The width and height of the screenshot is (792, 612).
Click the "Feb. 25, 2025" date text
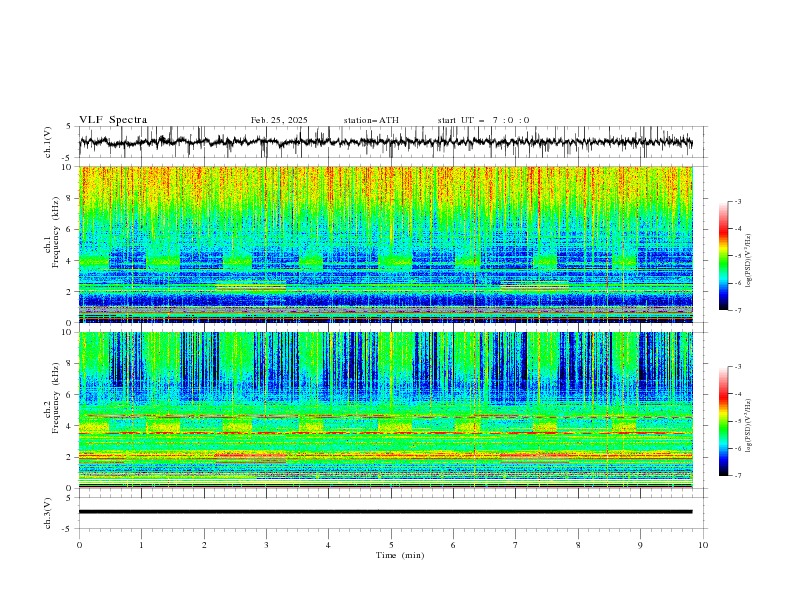click(279, 120)
